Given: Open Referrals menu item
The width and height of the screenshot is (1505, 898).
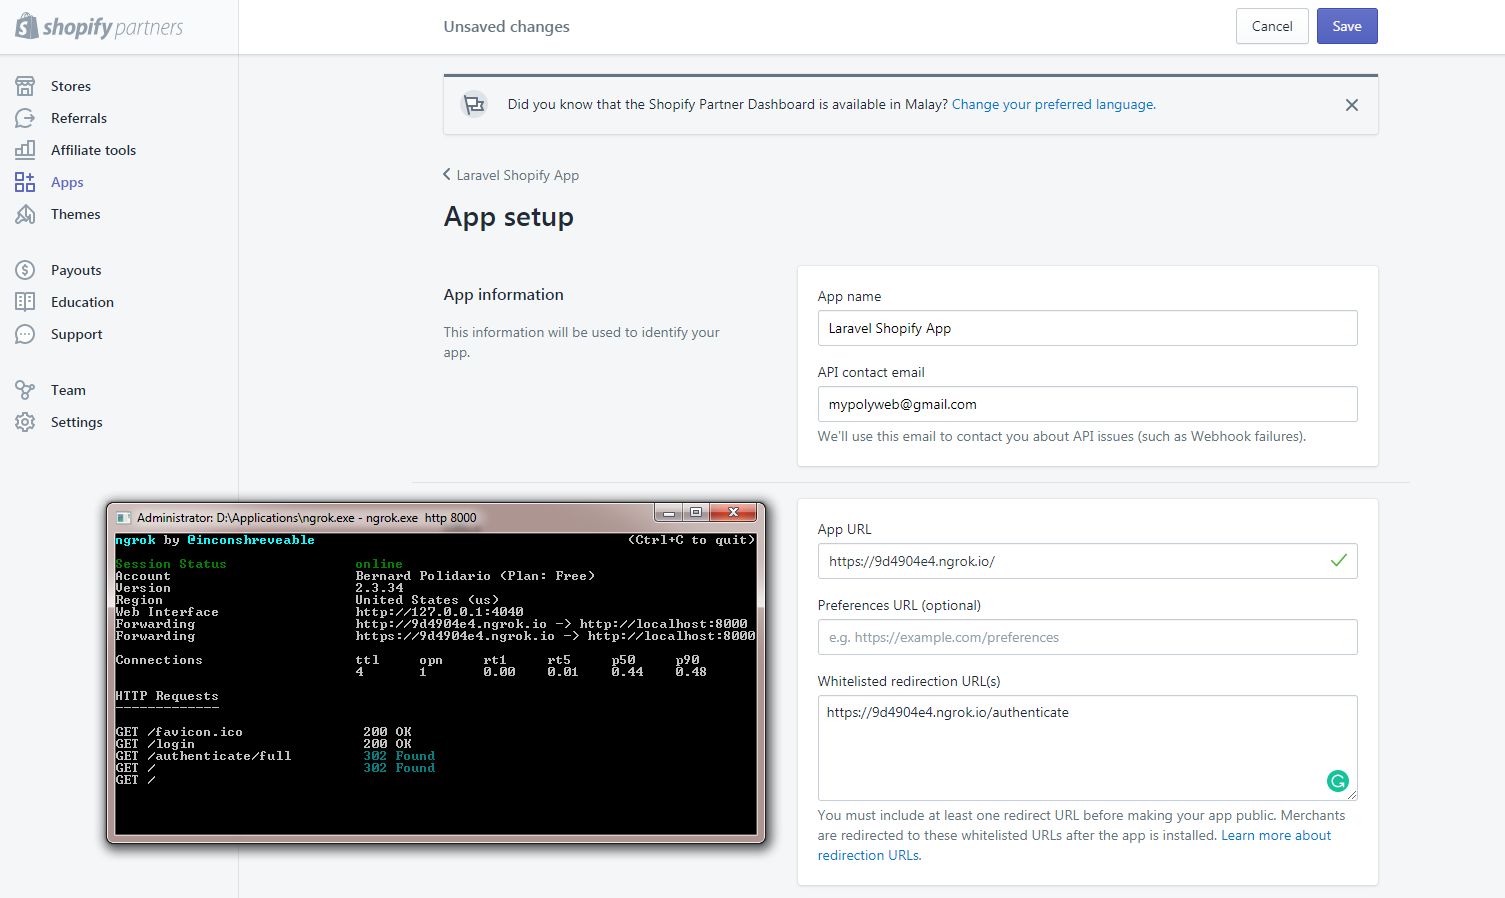Looking at the screenshot, I should coord(79,118).
